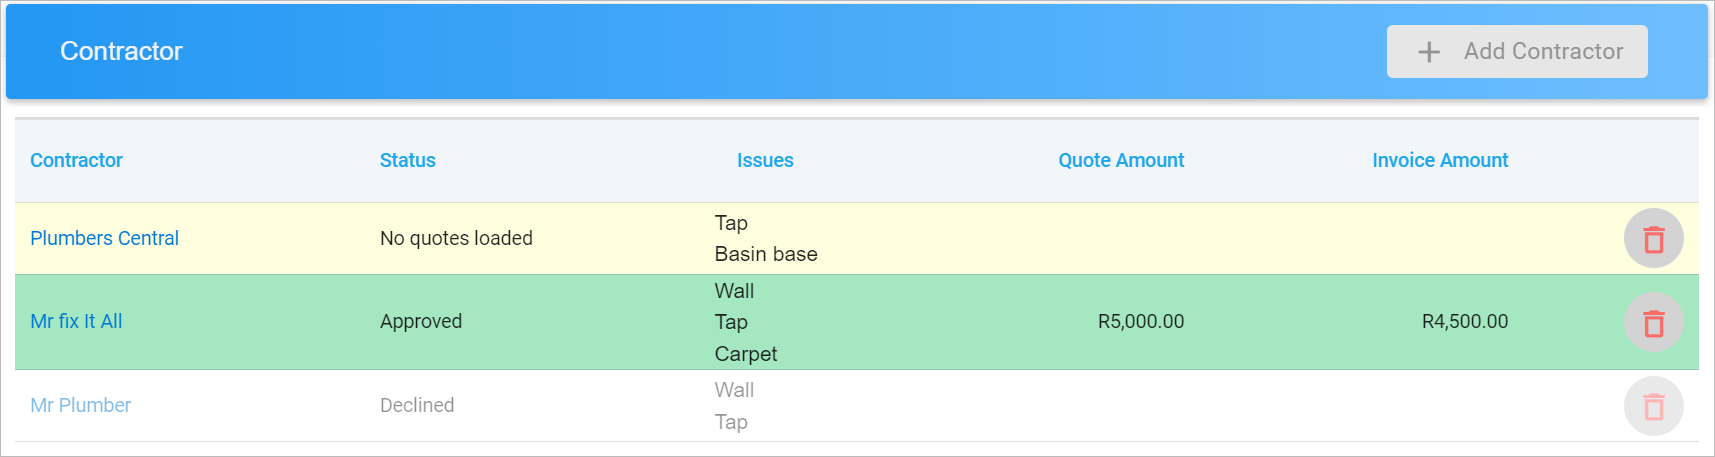Select the R5,000.00 quote amount cell
Viewport: 1715px width, 457px height.
1141,321
